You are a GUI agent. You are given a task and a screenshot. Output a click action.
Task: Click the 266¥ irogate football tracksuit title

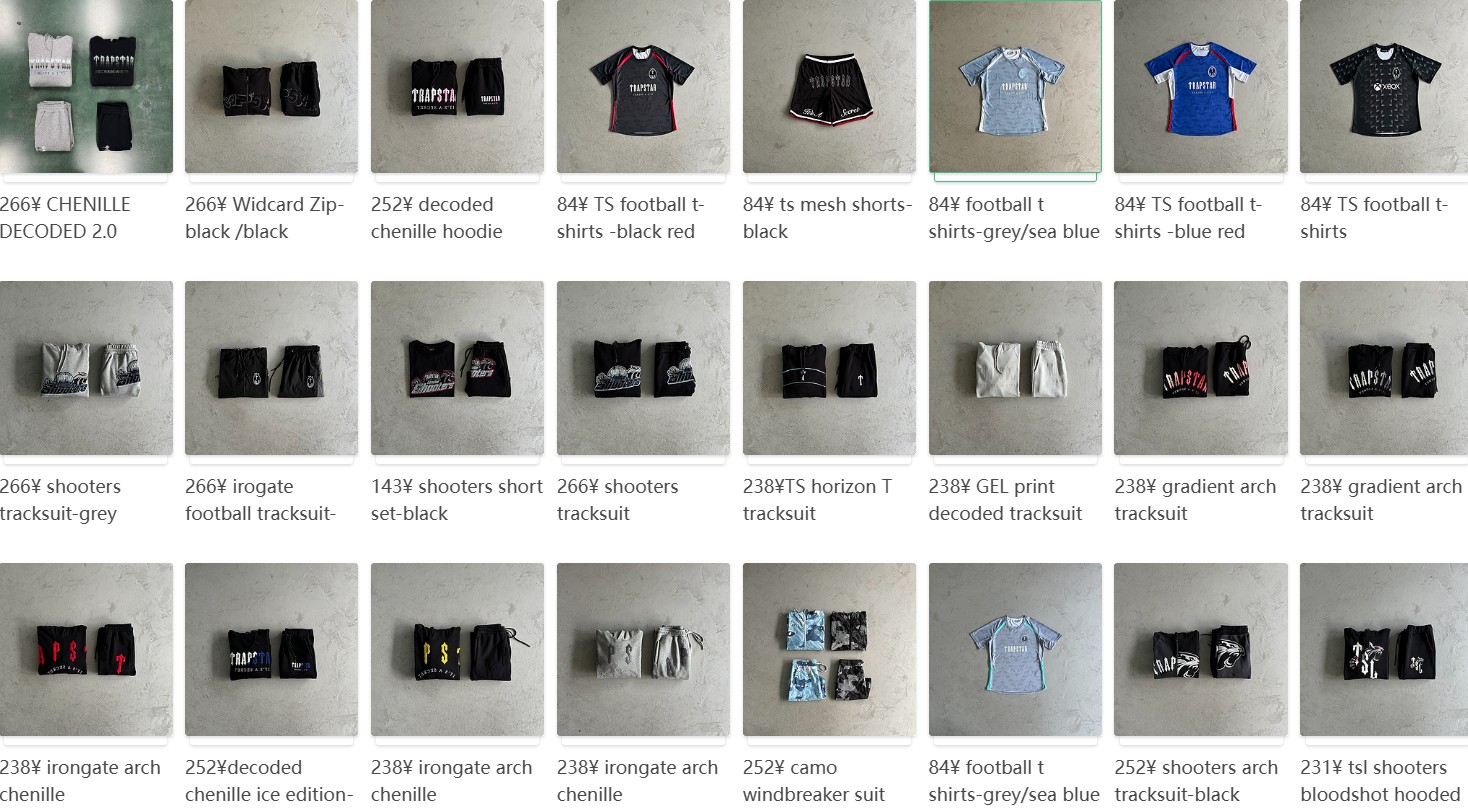[x=260, y=500]
